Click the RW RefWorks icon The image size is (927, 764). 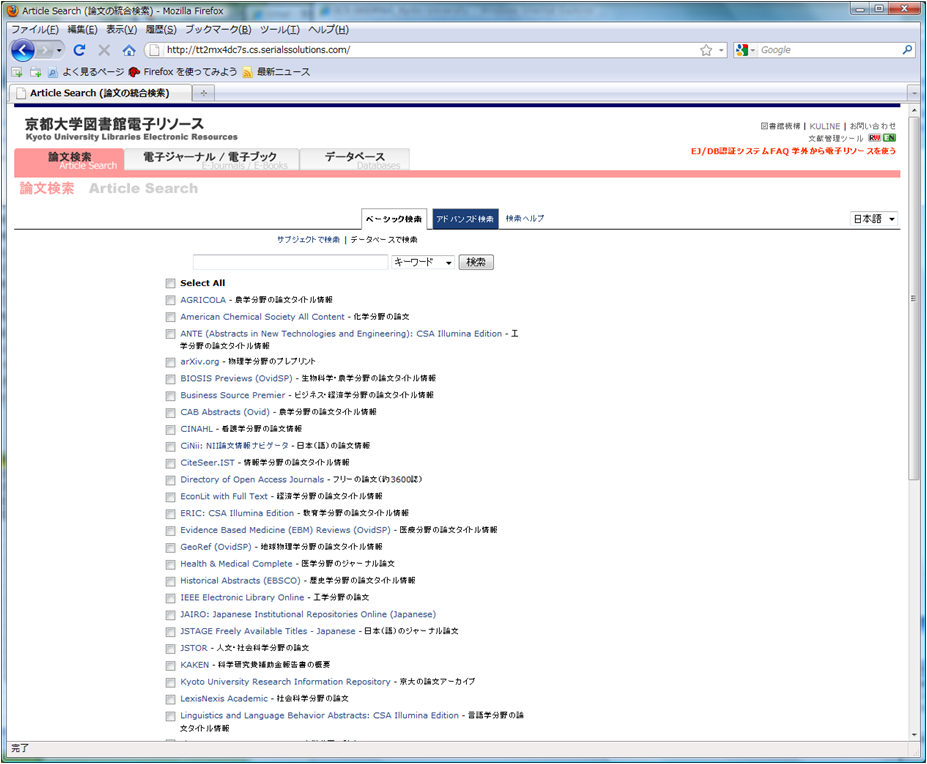click(x=874, y=138)
